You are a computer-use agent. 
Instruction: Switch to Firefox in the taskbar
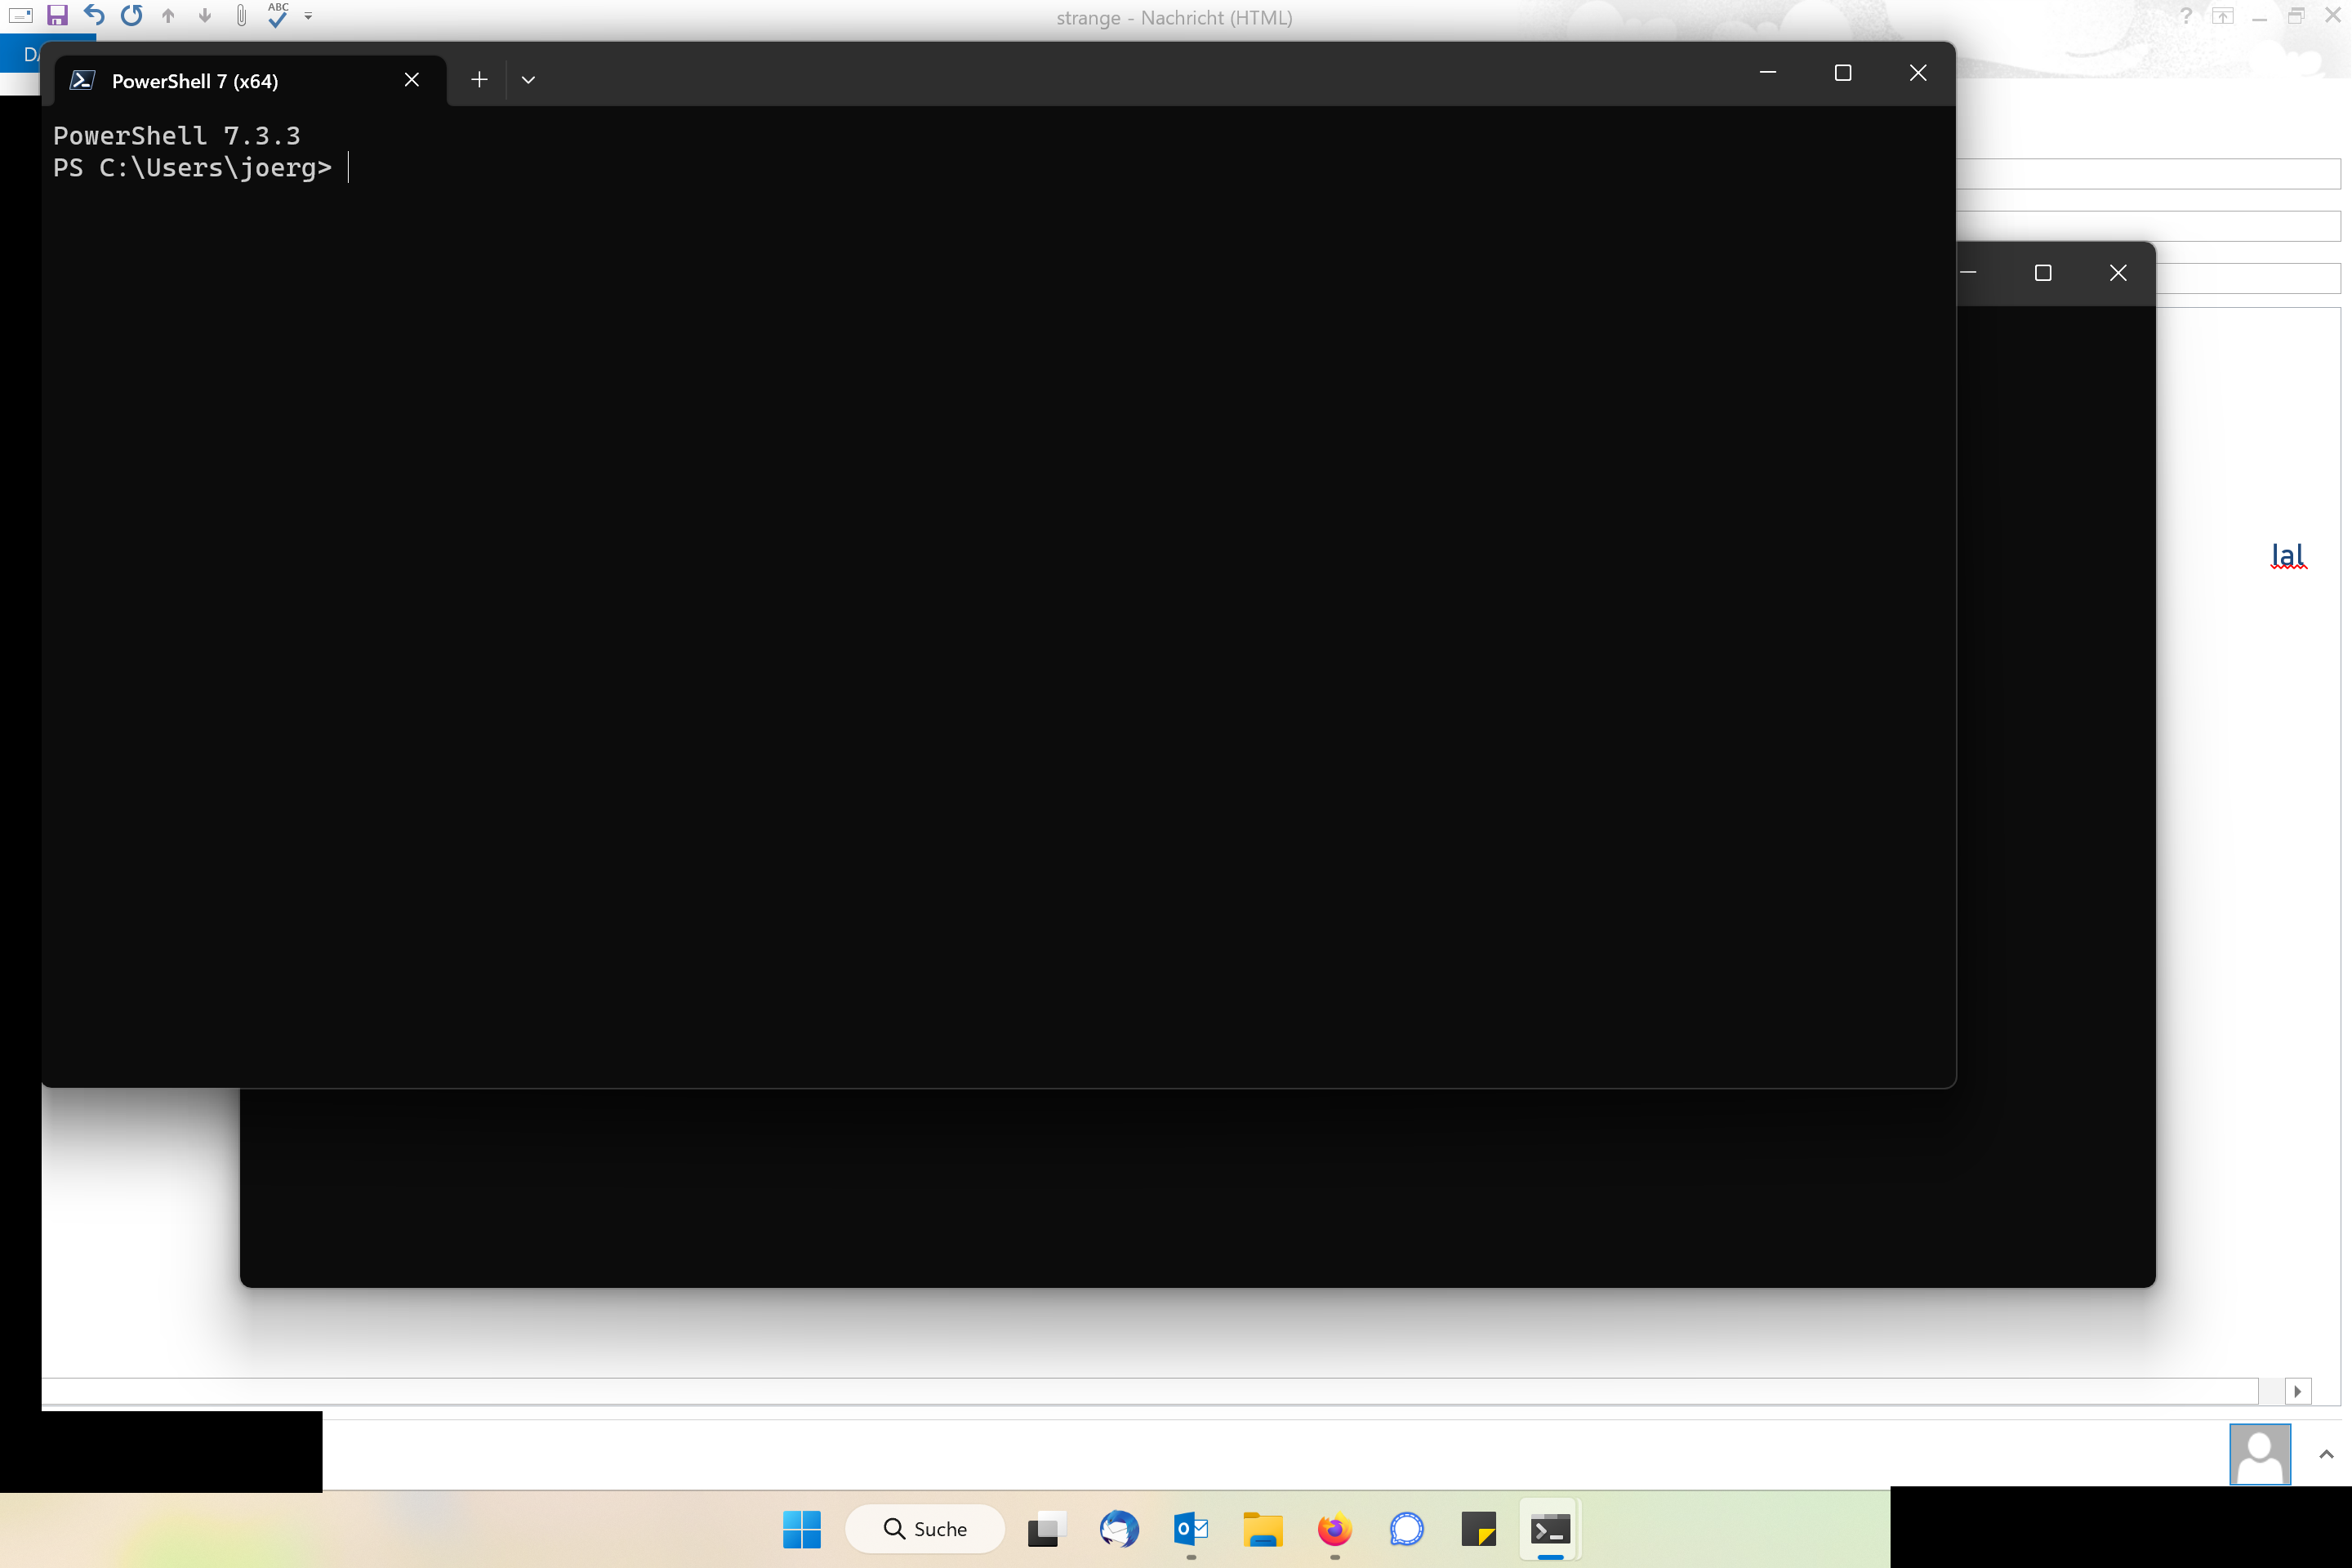pyautogui.click(x=1335, y=1529)
